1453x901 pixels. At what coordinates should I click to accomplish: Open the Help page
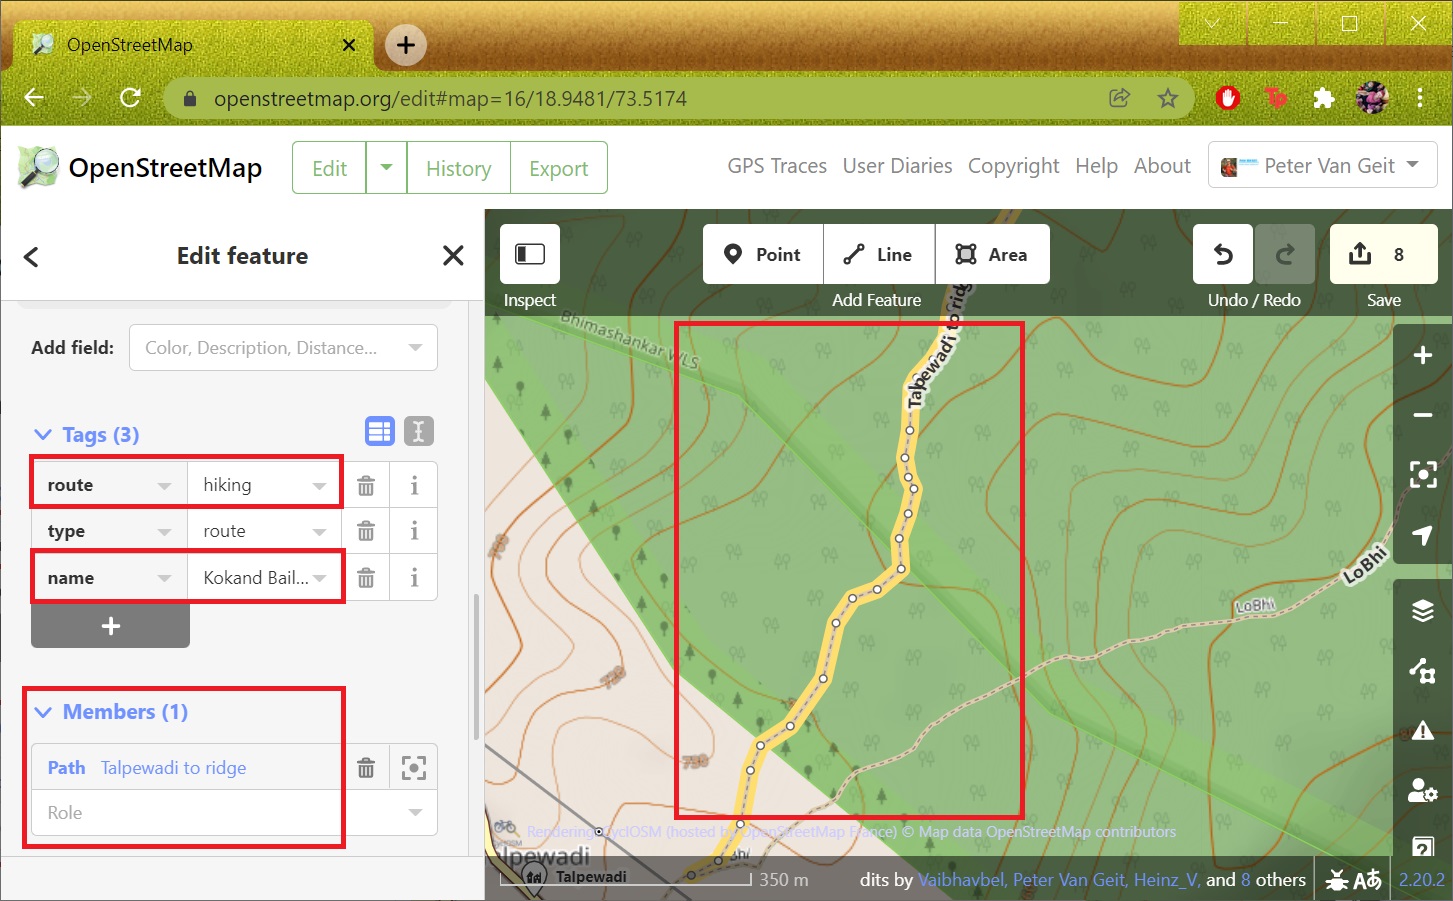pyautogui.click(x=1096, y=166)
